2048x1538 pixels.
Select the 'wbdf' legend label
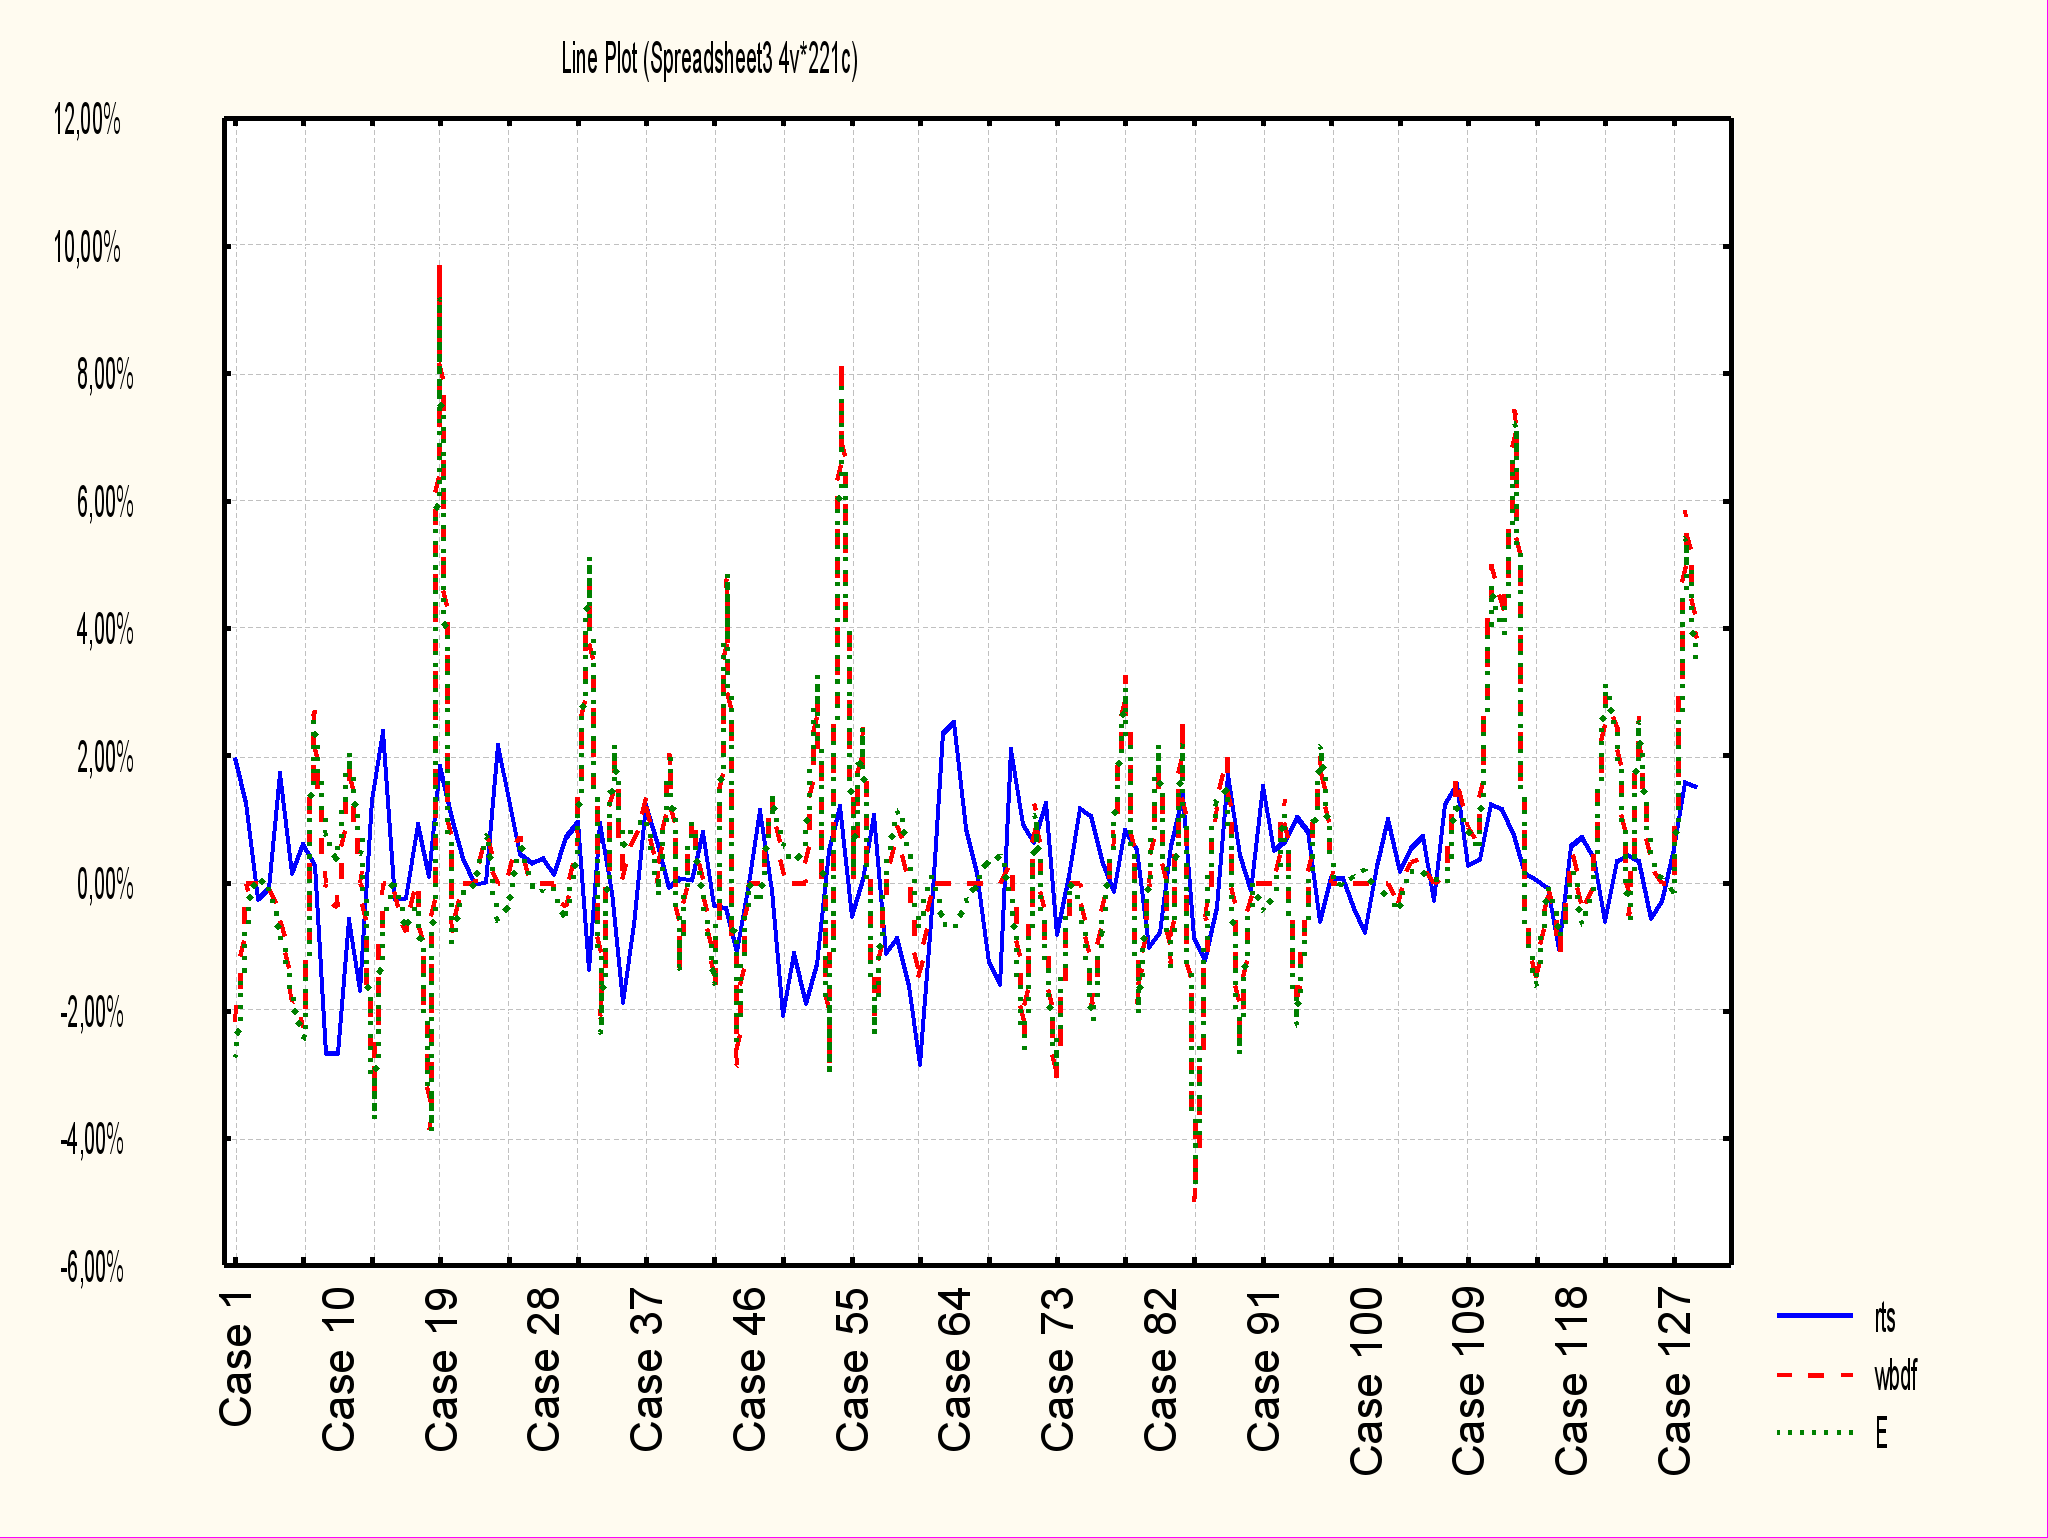pos(1895,1376)
